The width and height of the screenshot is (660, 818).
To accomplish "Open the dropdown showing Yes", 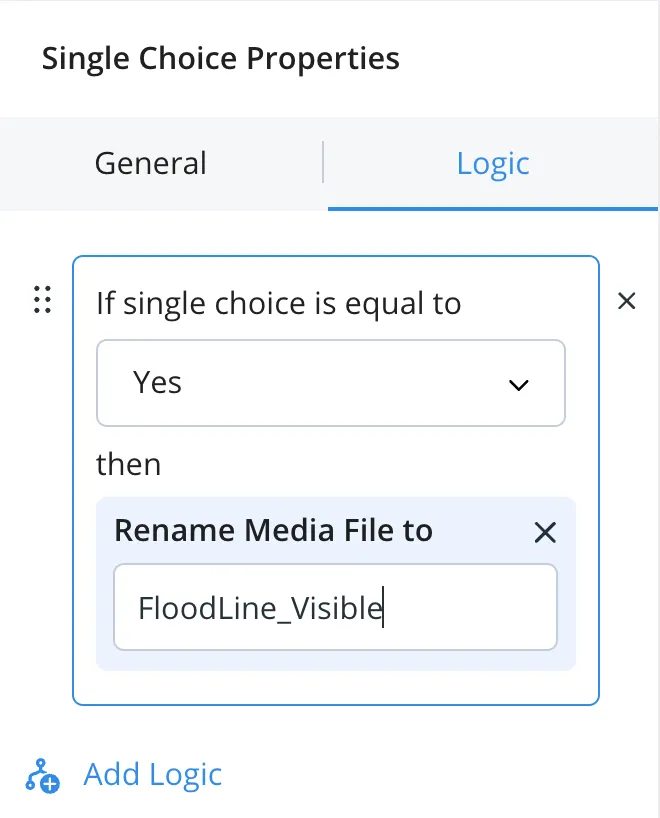I will [x=331, y=383].
